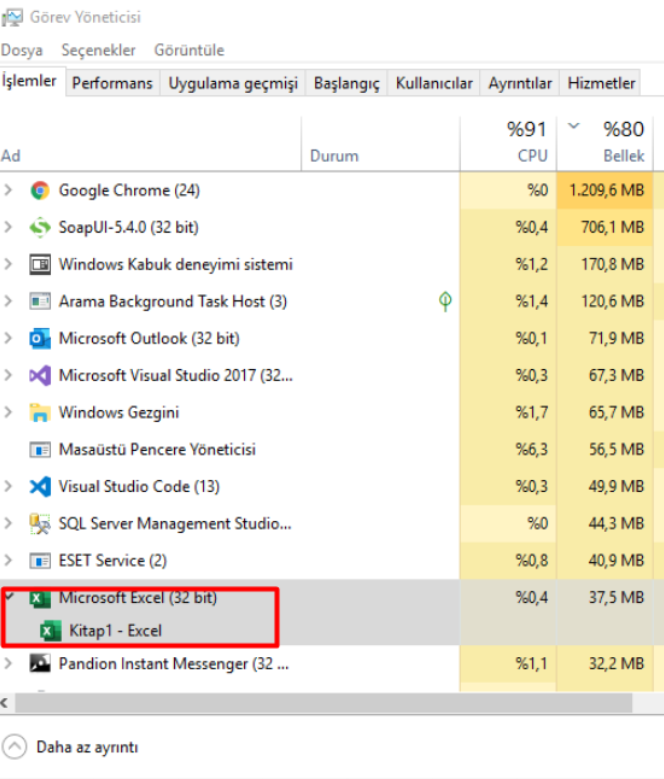664x779 pixels.
Task: Switch to the Uygulama geçmişi tab
Action: coord(233,83)
